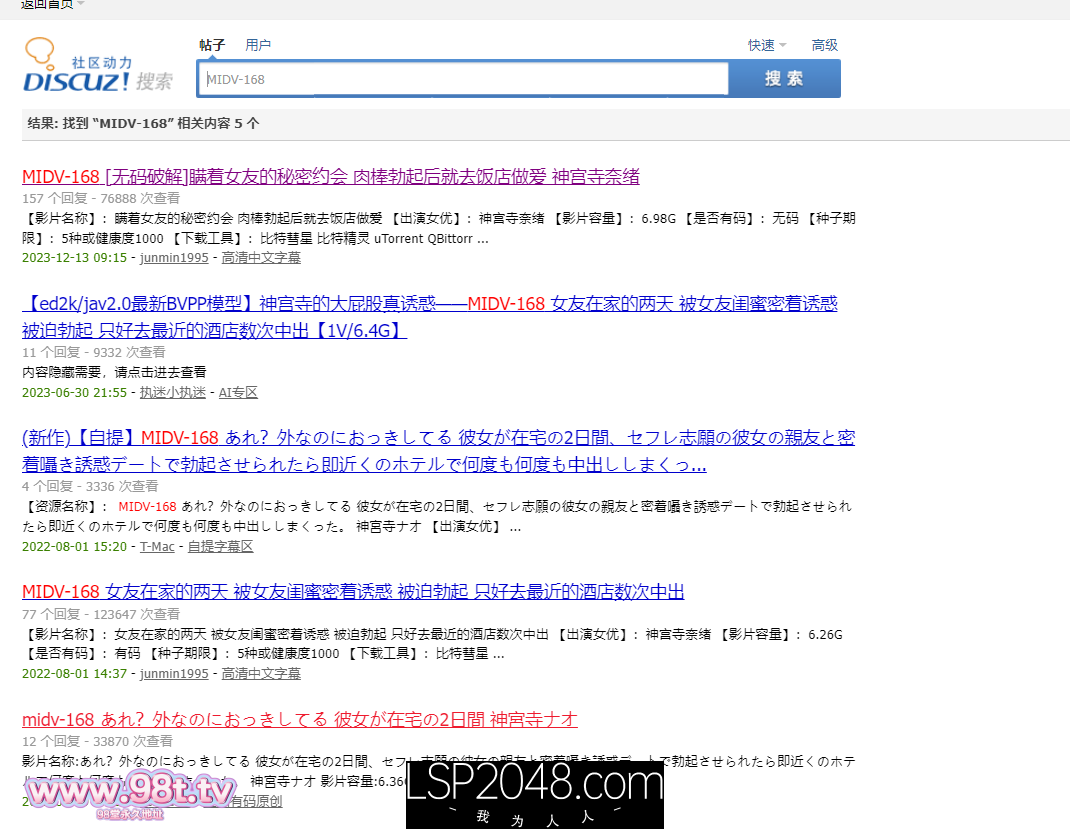This screenshot has width=1070, height=829.
Task: Expand the 返回首页 dropdown arrow
Action: [81, 4]
